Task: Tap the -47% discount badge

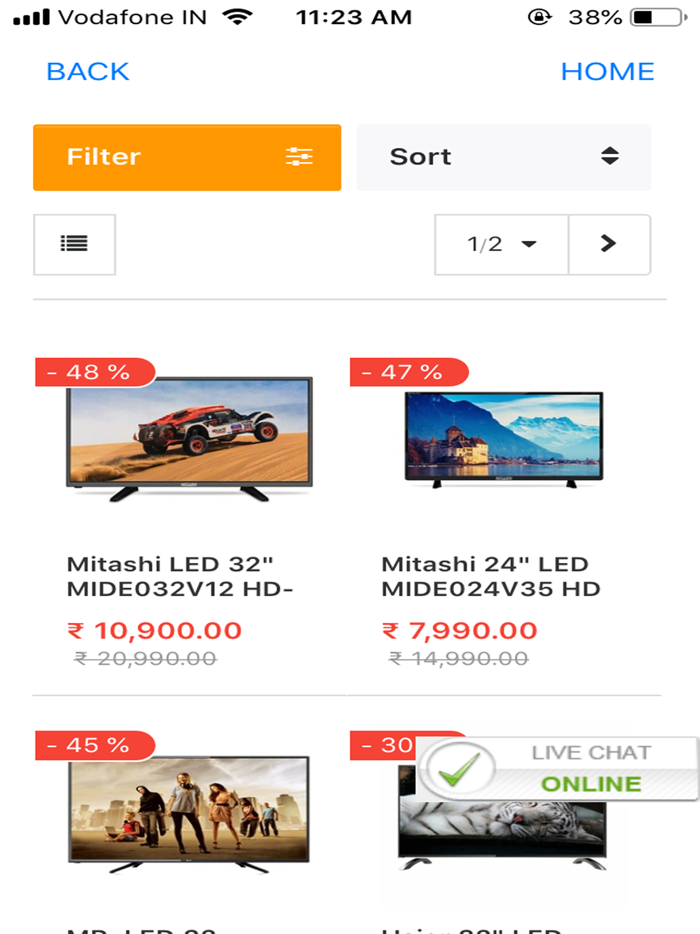Action: [x=408, y=372]
